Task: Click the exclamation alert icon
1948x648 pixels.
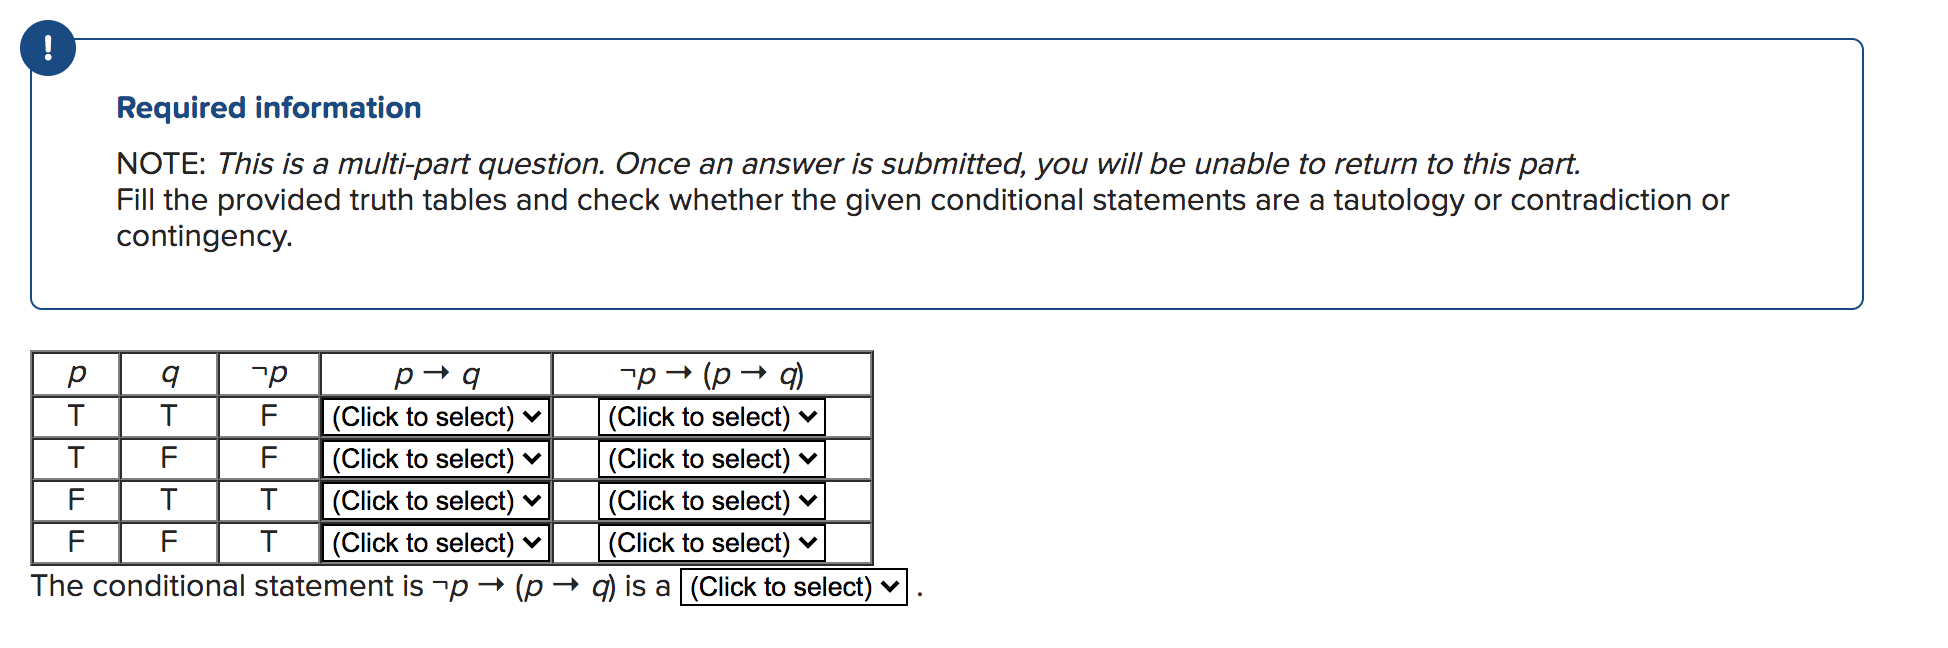Action: 48,48
